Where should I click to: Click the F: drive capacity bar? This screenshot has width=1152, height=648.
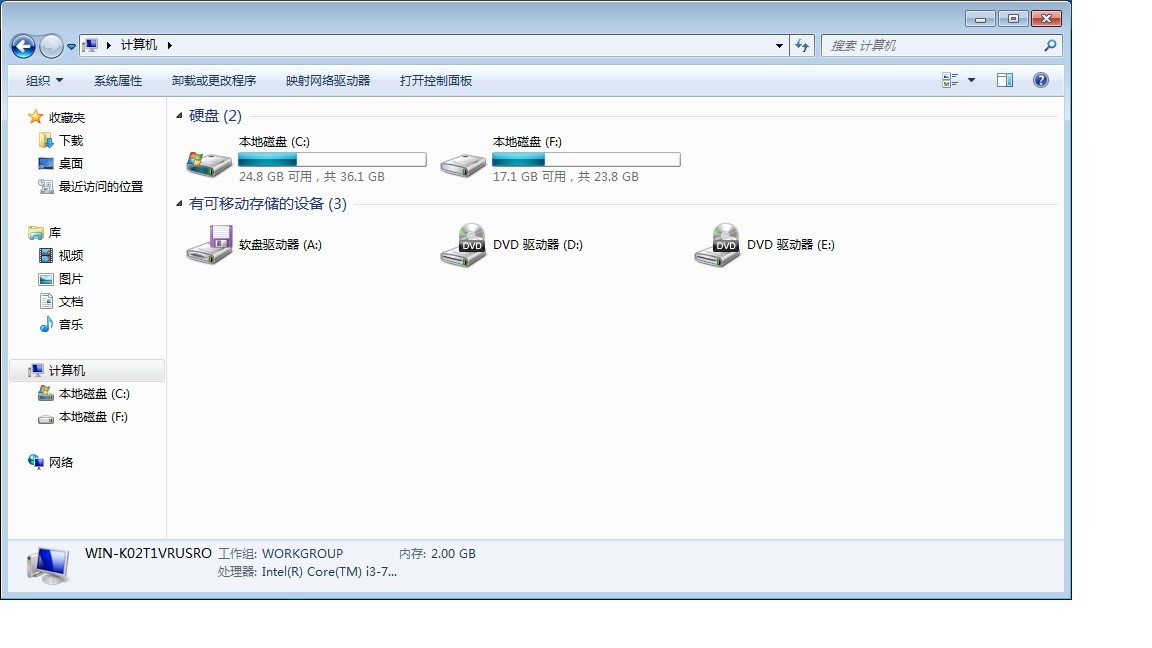coord(586,159)
